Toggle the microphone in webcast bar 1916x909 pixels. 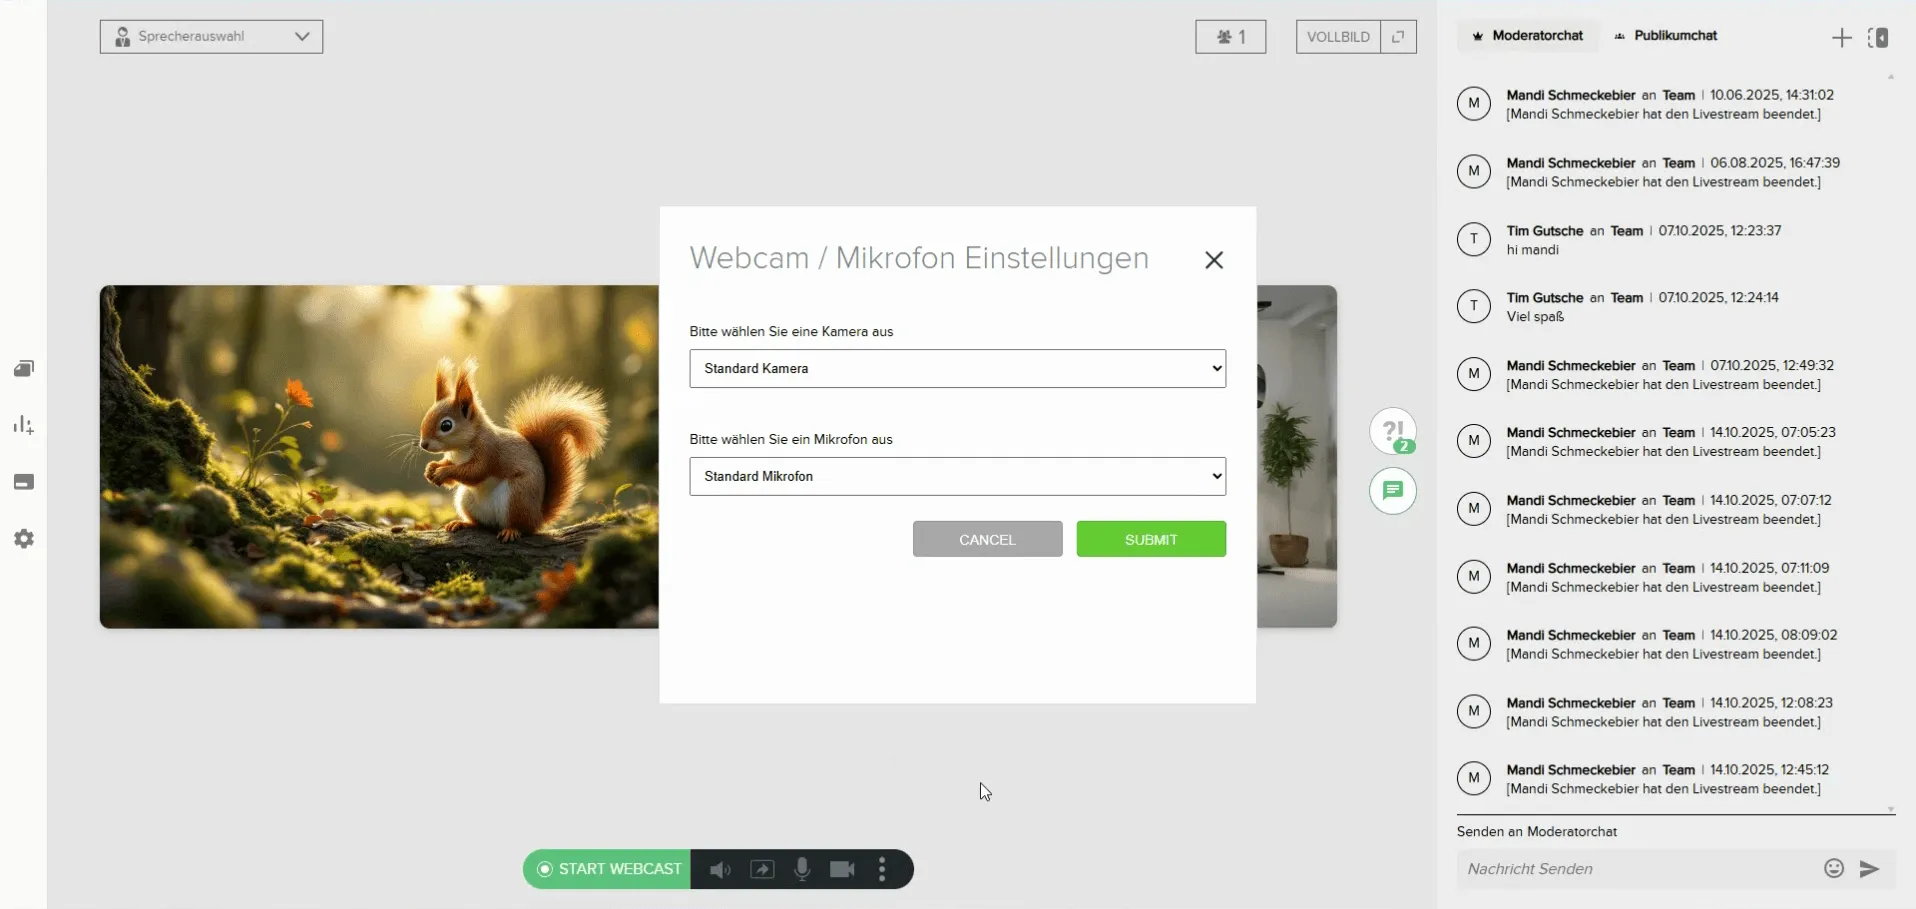(x=802, y=870)
